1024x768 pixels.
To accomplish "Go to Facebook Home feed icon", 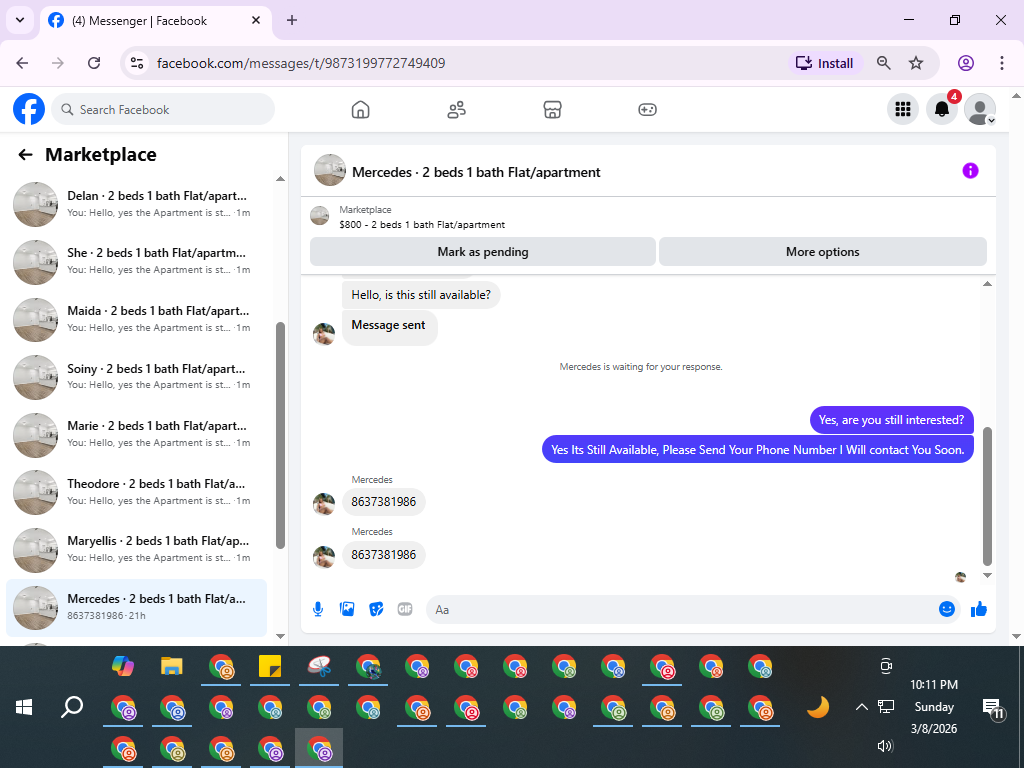I will (360, 110).
